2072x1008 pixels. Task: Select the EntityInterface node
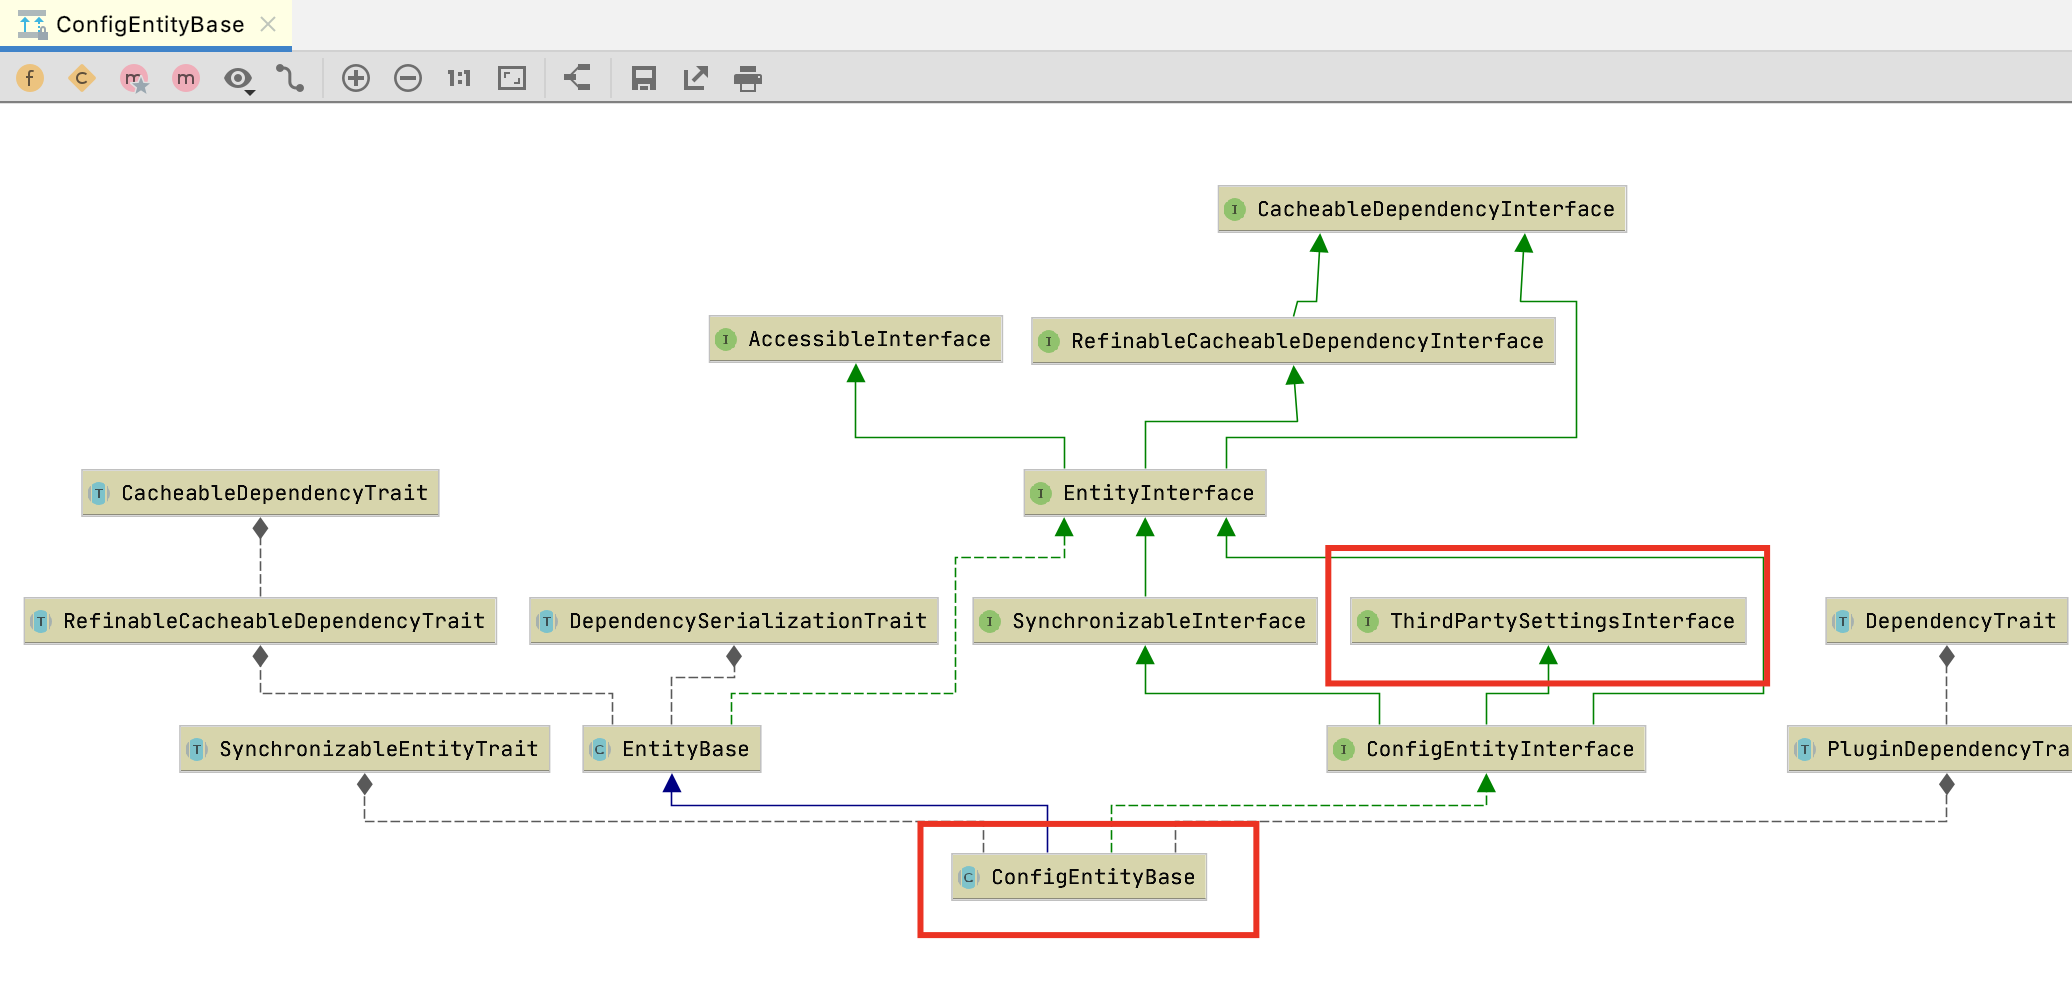tap(1145, 493)
